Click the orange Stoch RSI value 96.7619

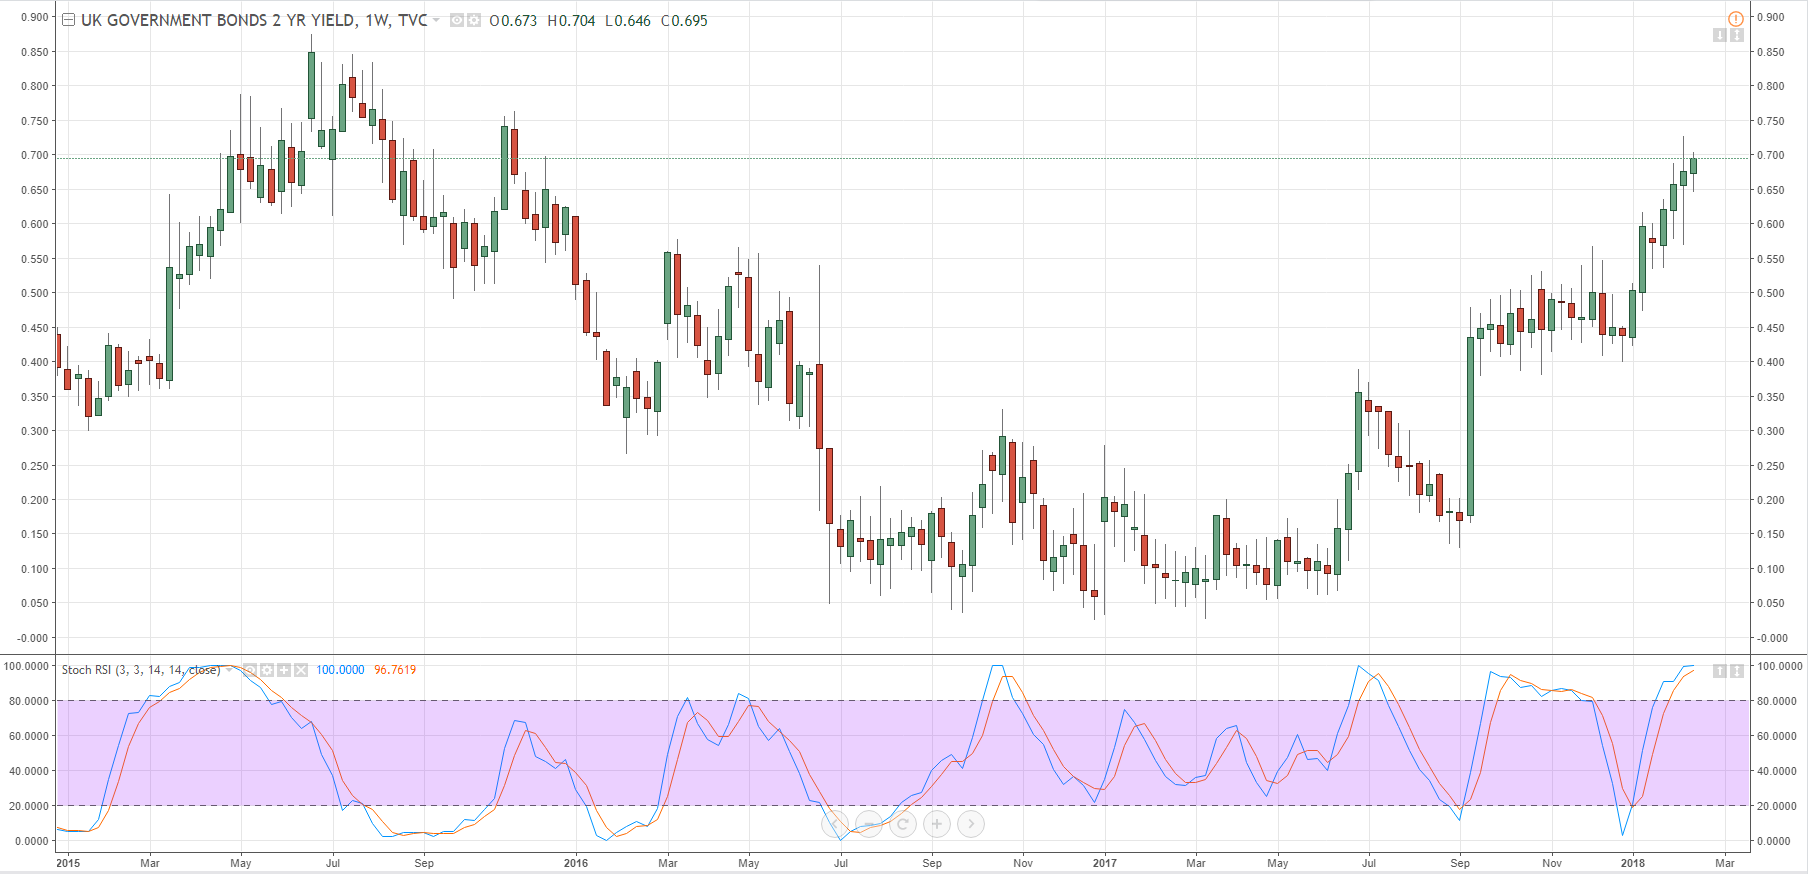click(395, 670)
